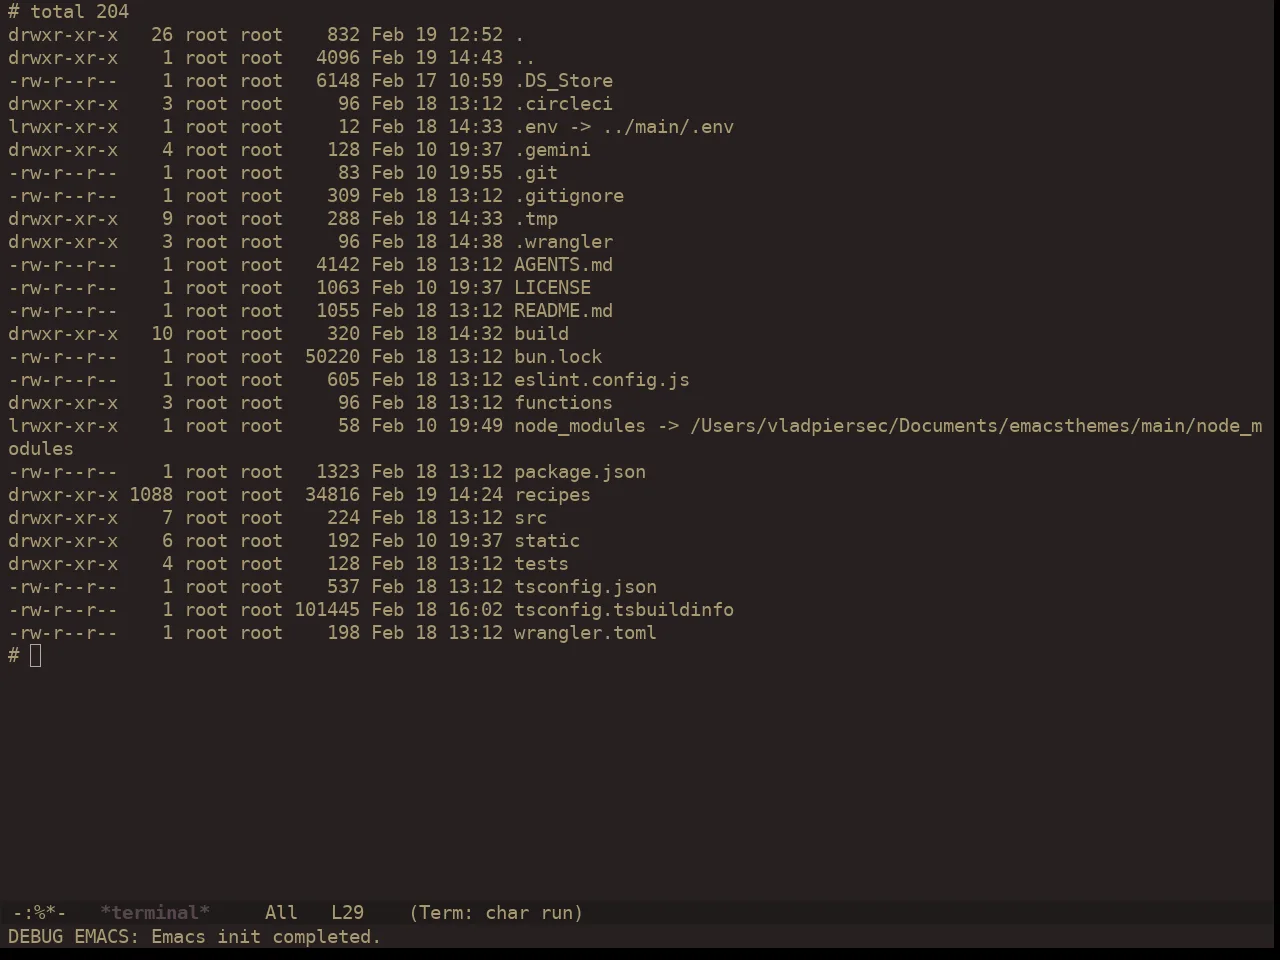Select the tsconfig.tsbuildinfo entry

[624, 610]
